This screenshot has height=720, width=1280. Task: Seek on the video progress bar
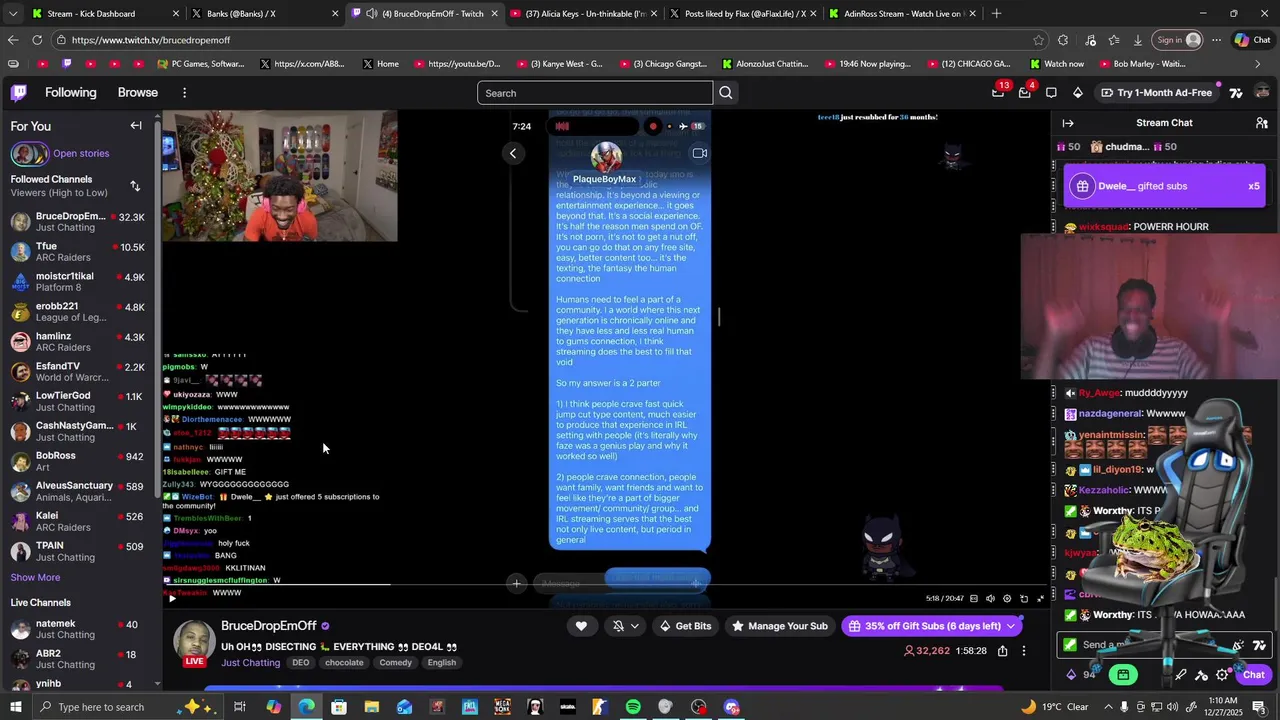(605, 585)
